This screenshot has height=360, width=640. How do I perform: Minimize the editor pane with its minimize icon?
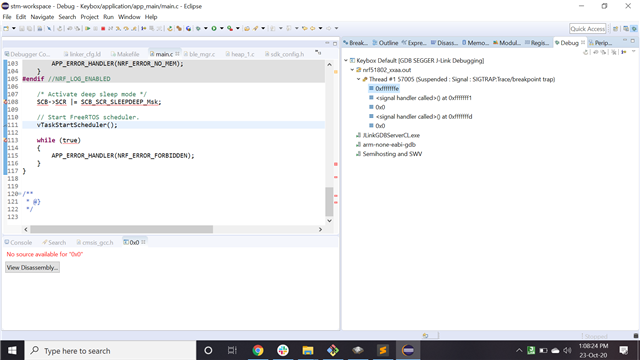327,43
